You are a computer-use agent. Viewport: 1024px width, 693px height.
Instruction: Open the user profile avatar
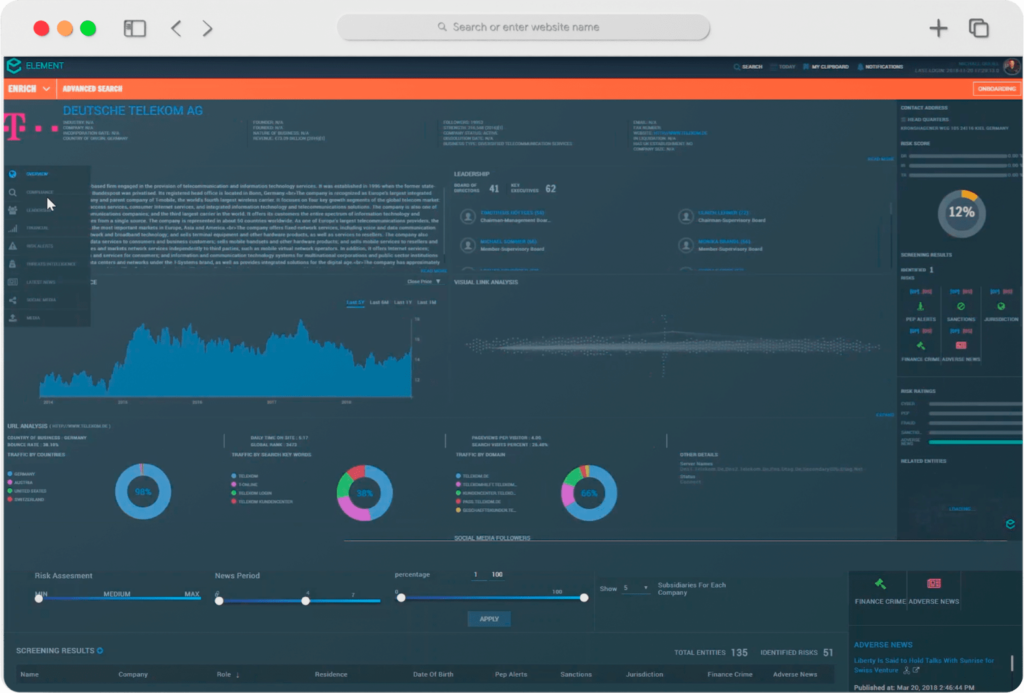point(1012,67)
